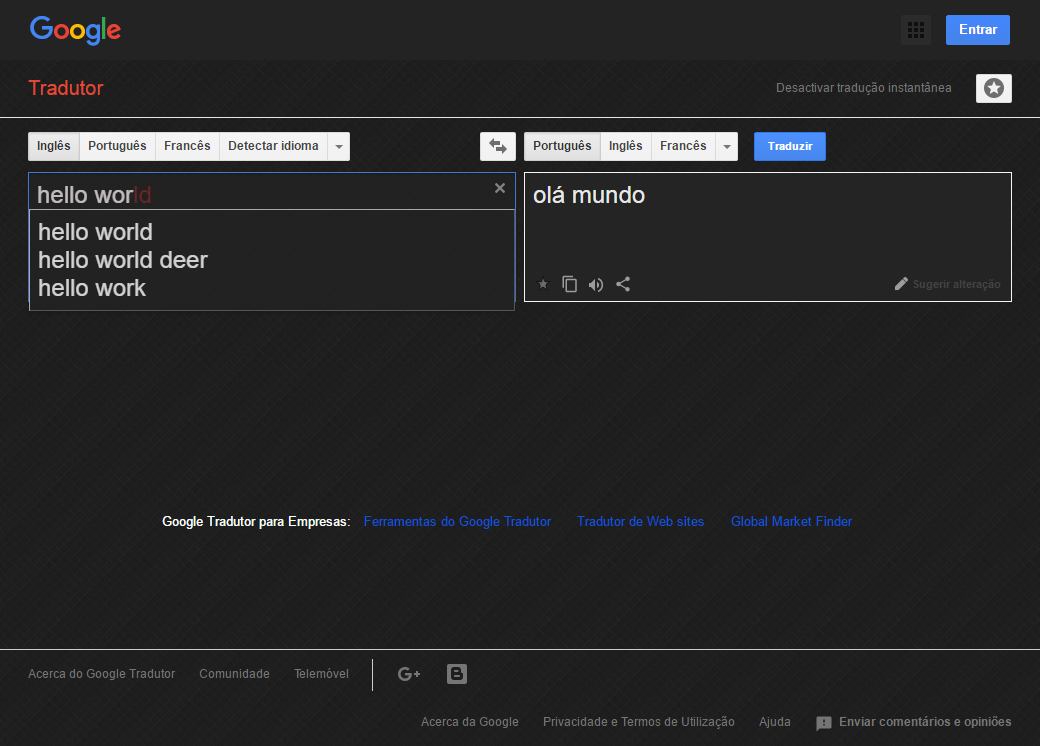
Task: Click the Entrar sign-in button
Action: (978, 30)
